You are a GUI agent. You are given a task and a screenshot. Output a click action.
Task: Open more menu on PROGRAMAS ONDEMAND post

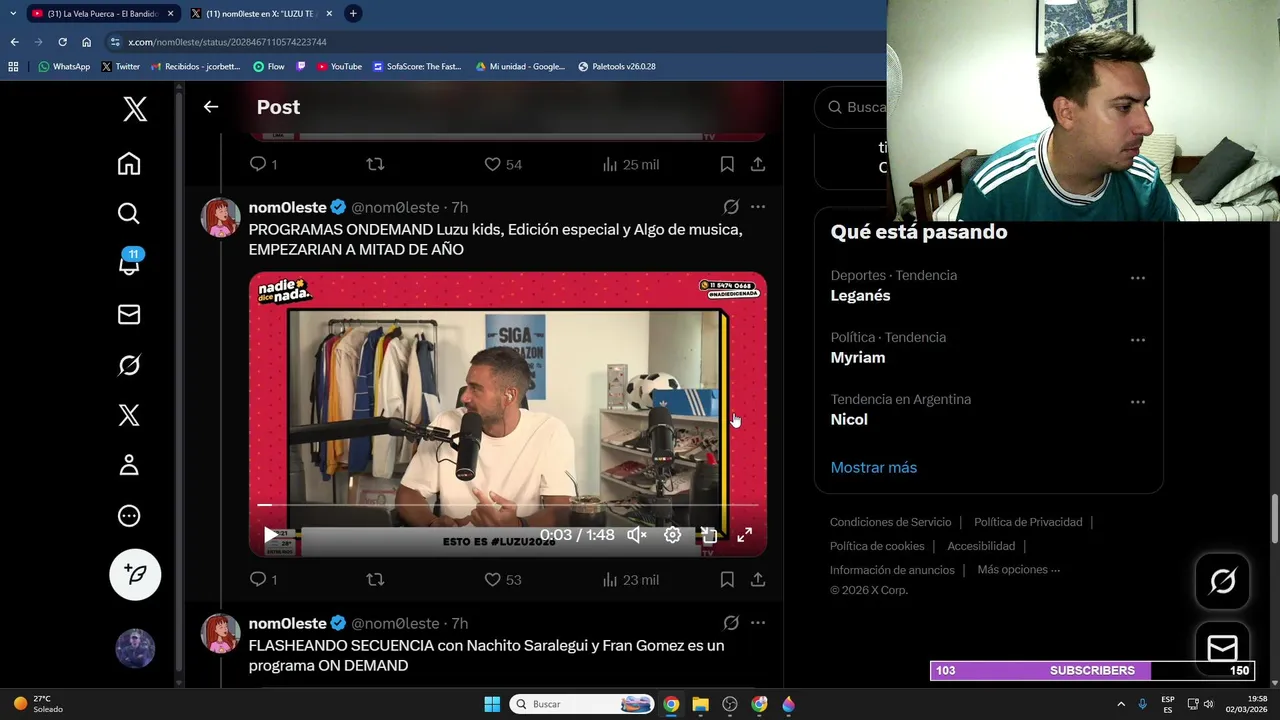tap(758, 207)
